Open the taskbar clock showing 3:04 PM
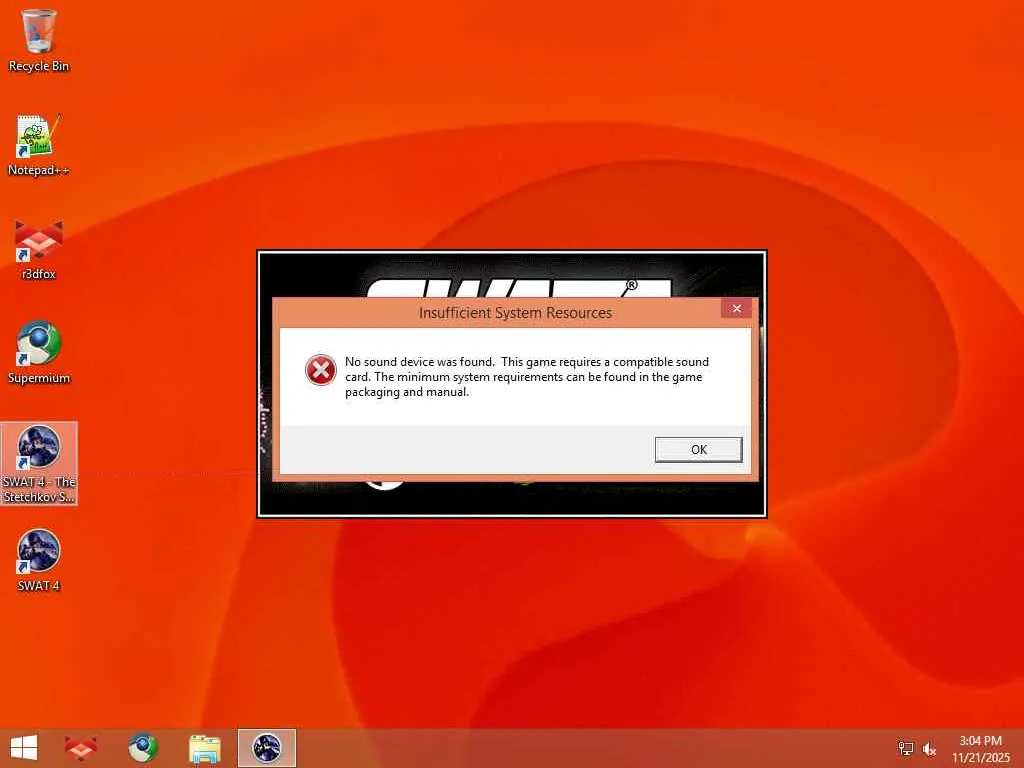 point(980,748)
